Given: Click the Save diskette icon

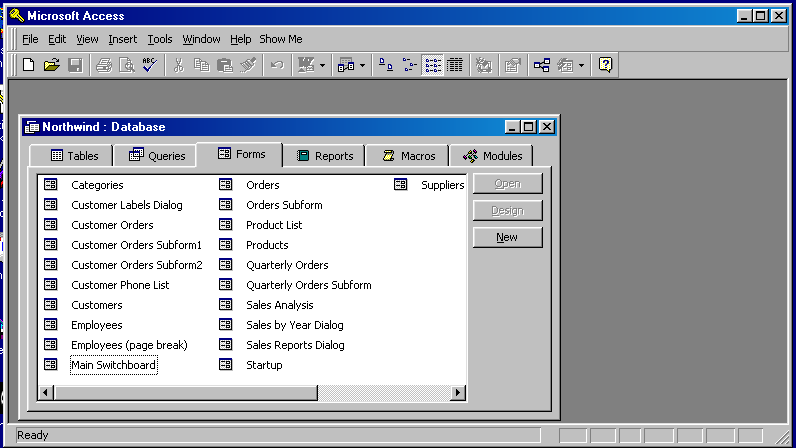Looking at the screenshot, I should pyautogui.click(x=75, y=65).
